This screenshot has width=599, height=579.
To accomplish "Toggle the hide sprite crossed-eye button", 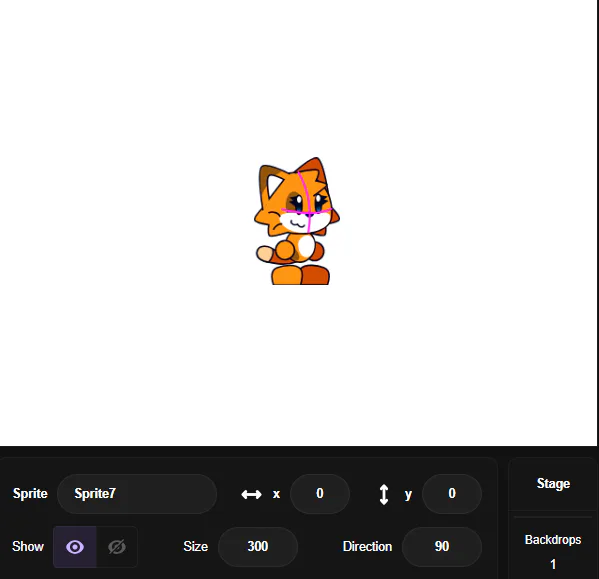I will pyautogui.click(x=117, y=547).
